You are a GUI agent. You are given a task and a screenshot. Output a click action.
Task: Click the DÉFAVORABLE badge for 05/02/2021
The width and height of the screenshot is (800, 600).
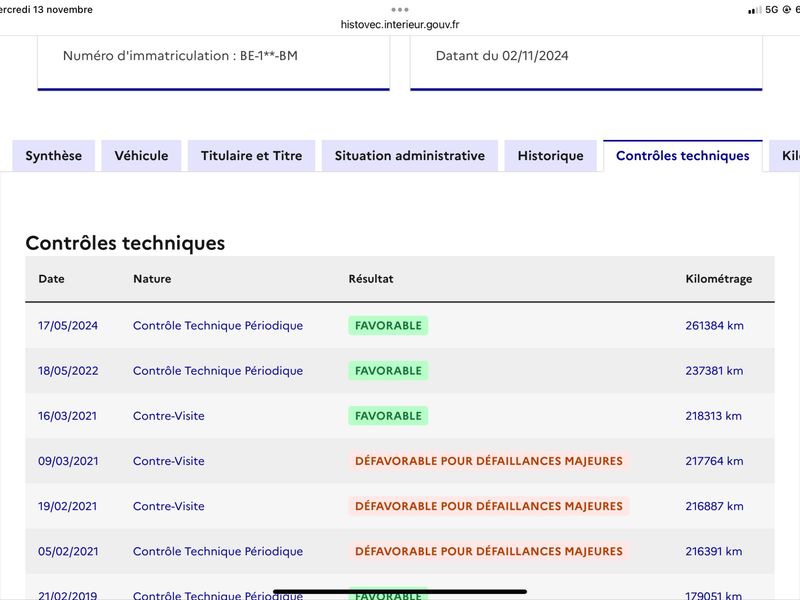(x=489, y=552)
